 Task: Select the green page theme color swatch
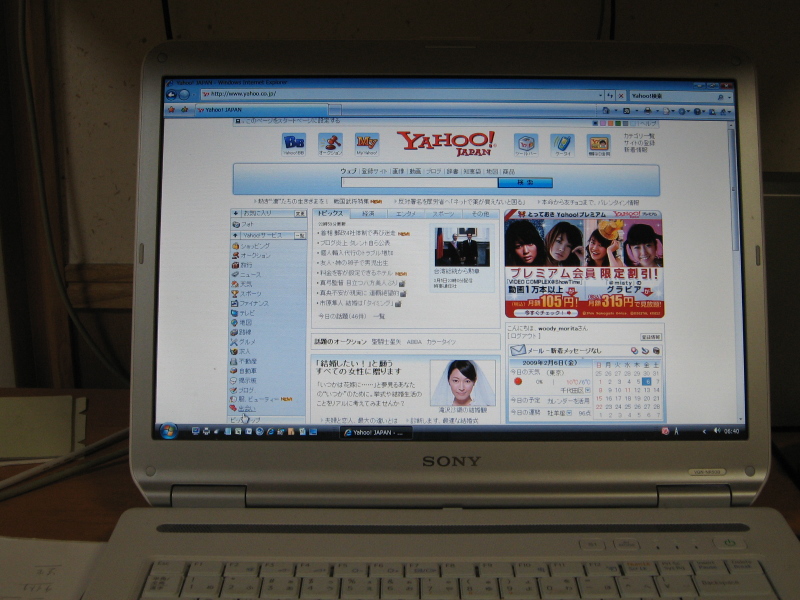pyautogui.click(x=618, y=123)
